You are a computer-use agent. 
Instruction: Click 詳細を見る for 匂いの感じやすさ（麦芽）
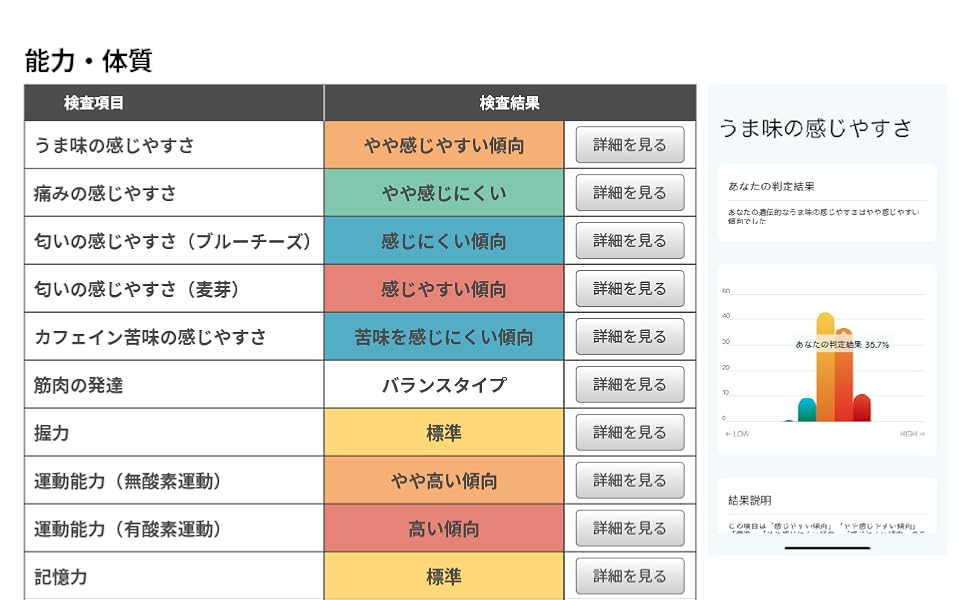[x=630, y=289]
